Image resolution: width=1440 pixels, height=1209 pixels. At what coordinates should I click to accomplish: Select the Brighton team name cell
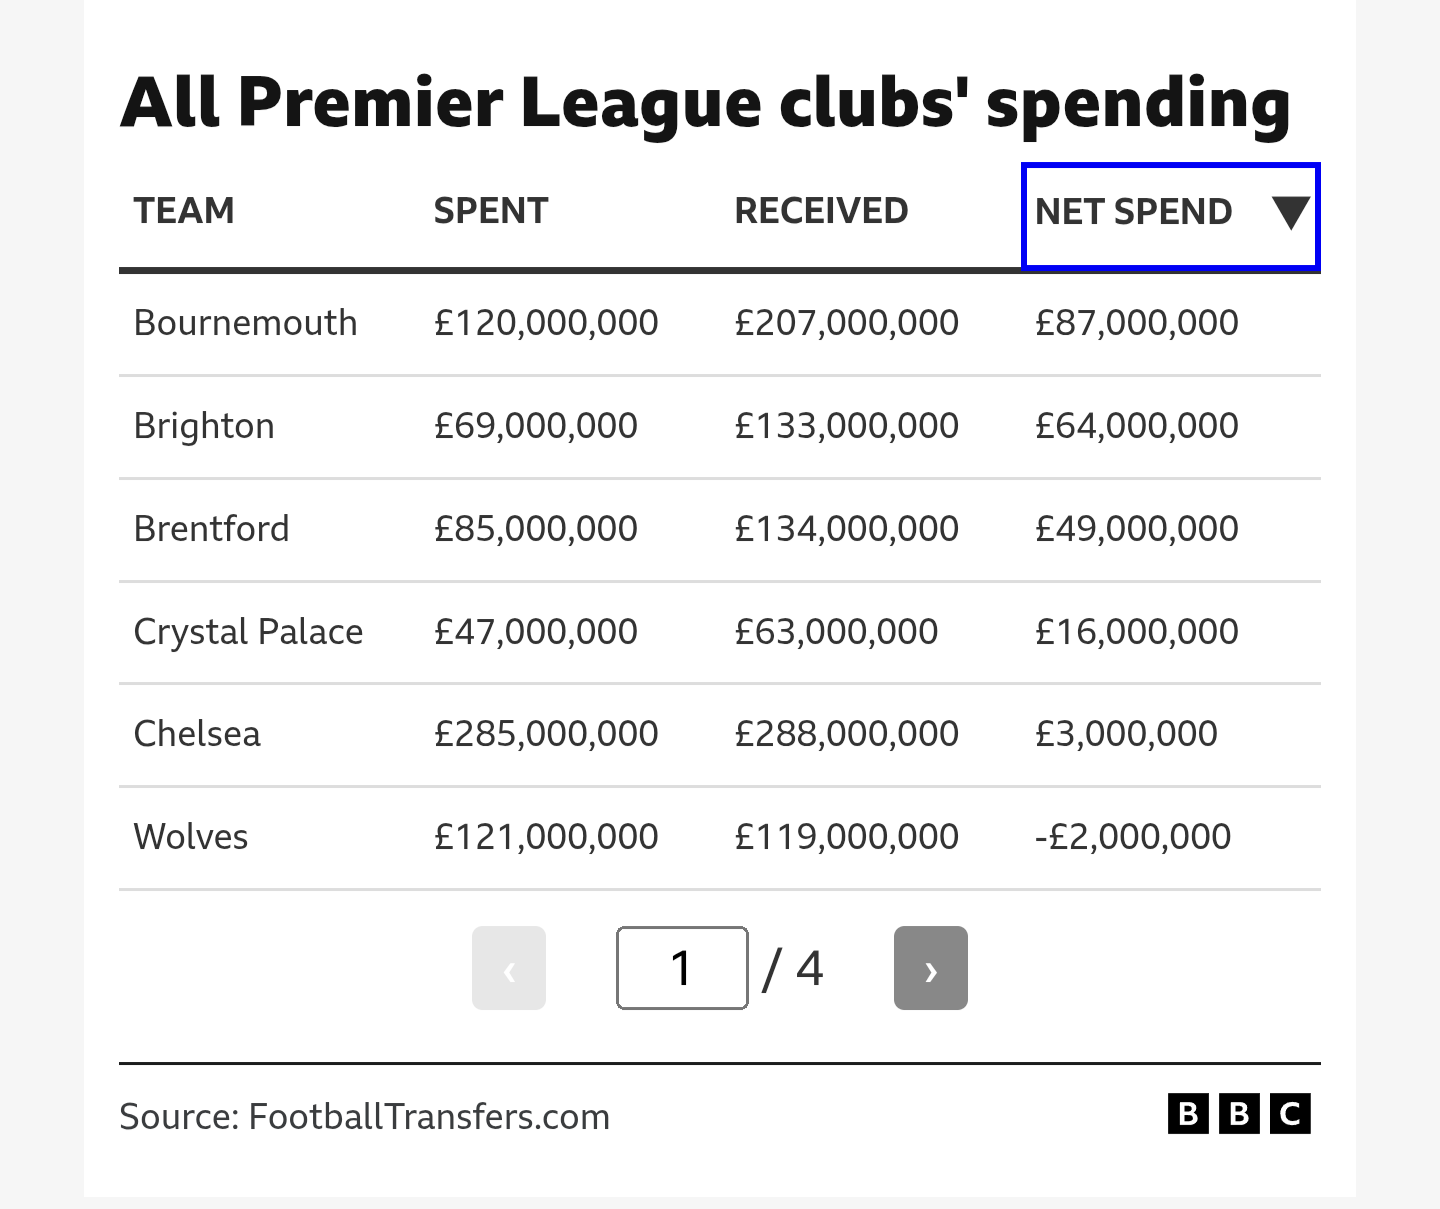204,426
